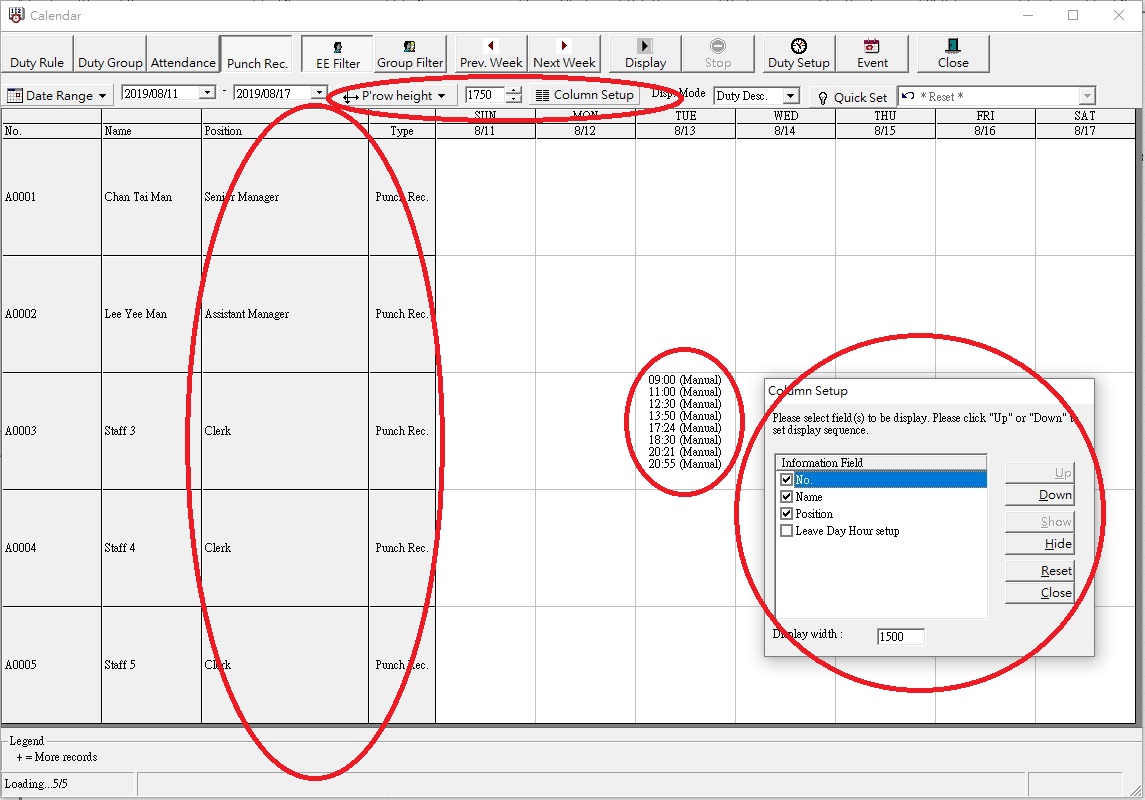The height and width of the screenshot is (800, 1145).
Task: Click the EE Filter toolbar icon
Action: coord(337,55)
